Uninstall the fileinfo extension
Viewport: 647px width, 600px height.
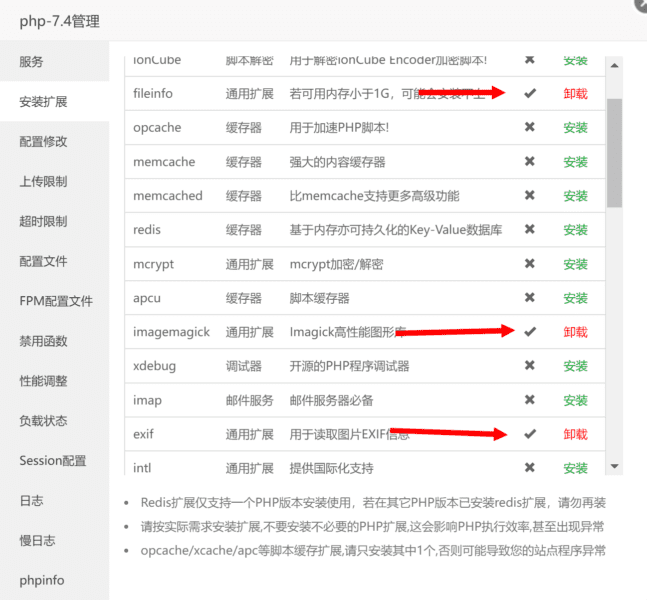(575, 94)
